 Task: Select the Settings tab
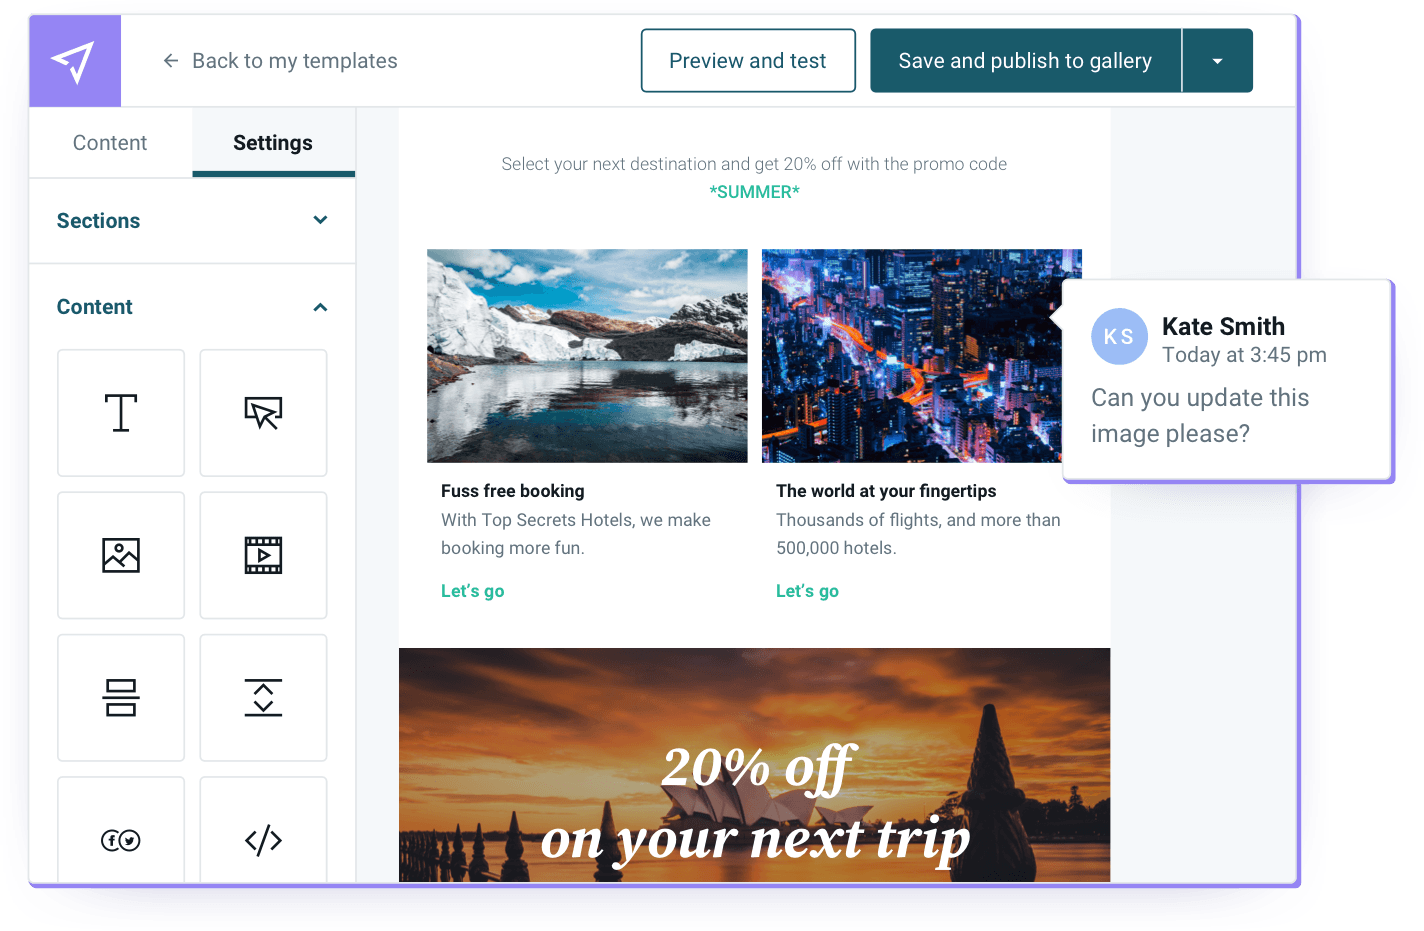tap(273, 143)
